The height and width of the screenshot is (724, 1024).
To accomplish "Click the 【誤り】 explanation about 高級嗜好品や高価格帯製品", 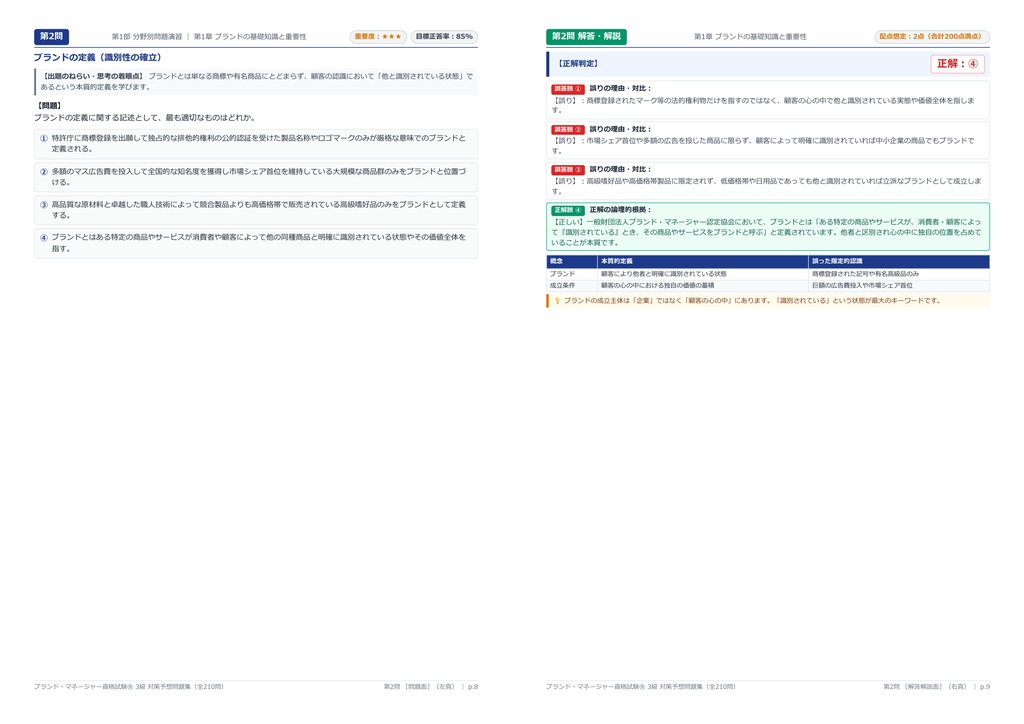I will 766,186.
